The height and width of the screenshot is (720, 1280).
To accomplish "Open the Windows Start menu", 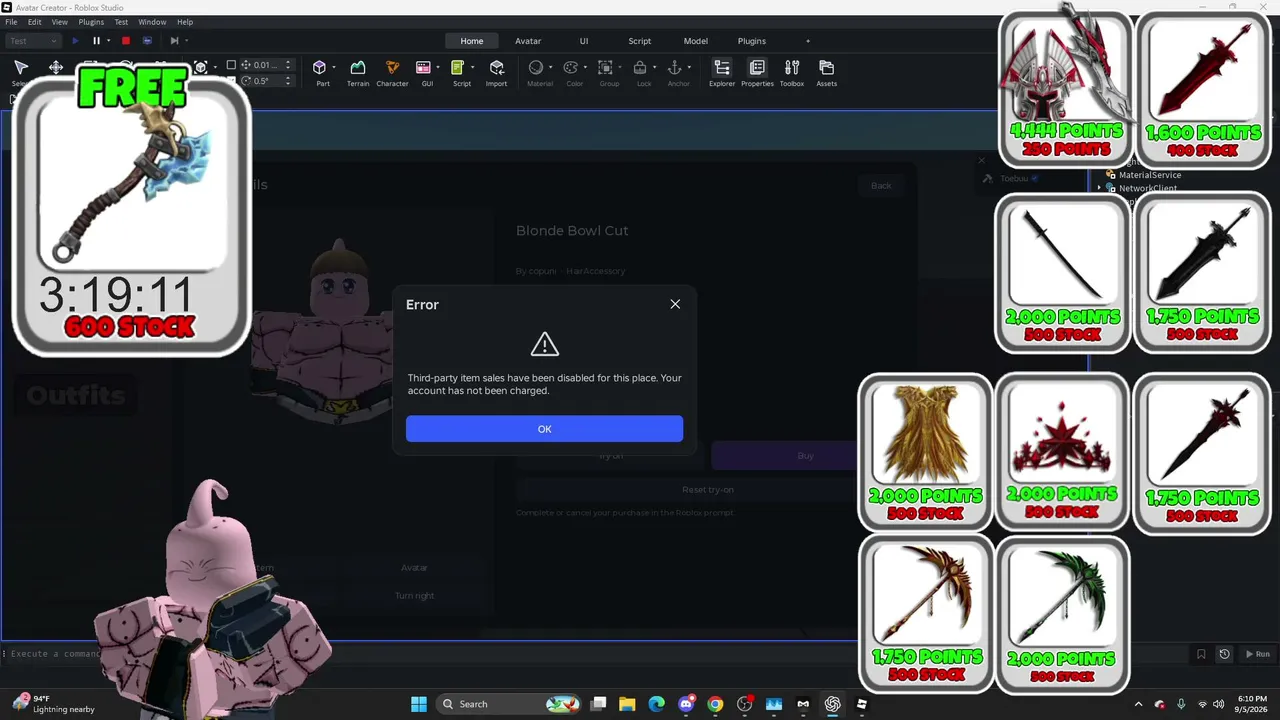I will click(418, 704).
